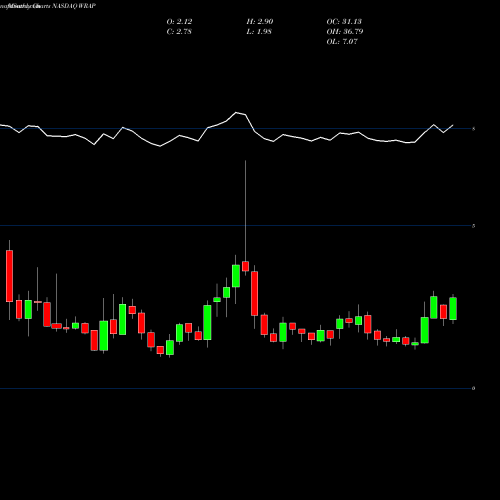Click the 0 price axis label
The width and height of the screenshot is (500, 500).
(x=473, y=388)
